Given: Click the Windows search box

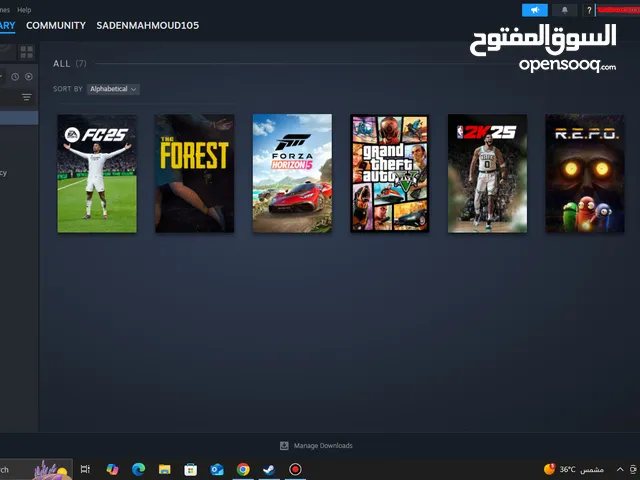Looking at the screenshot, I should (x=36, y=469).
